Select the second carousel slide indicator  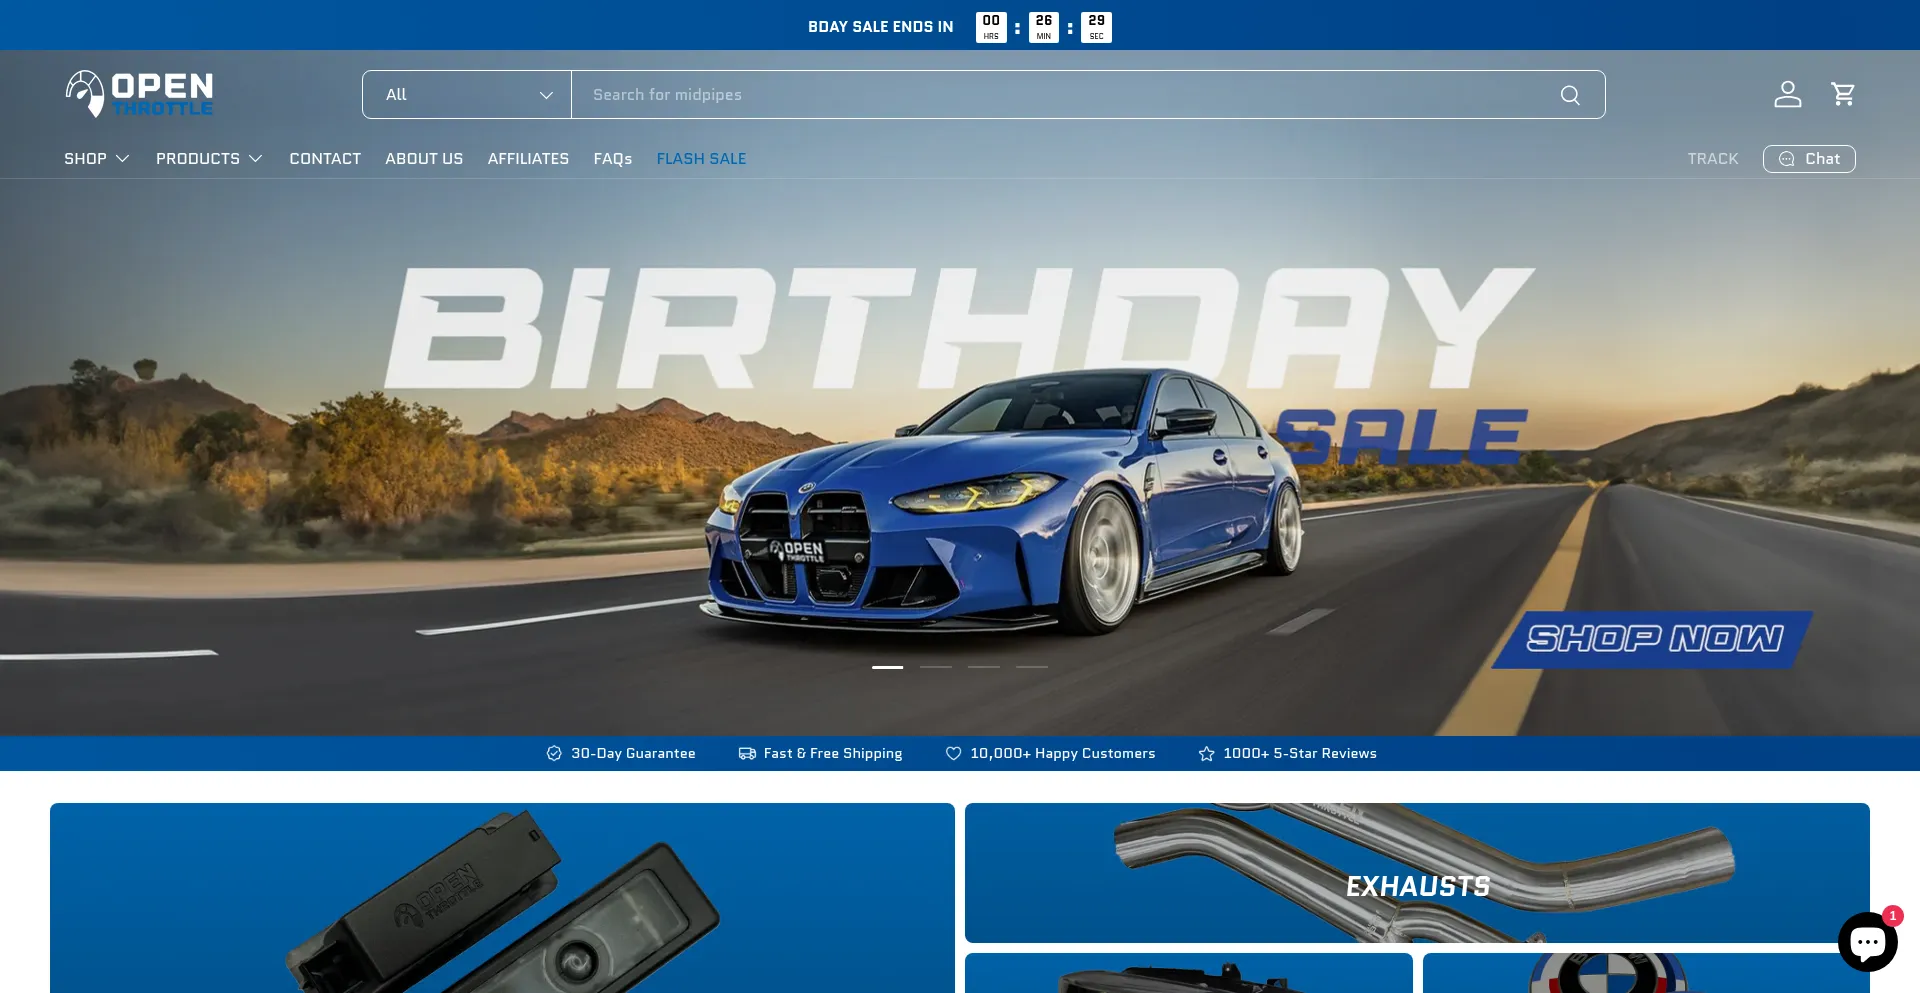click(935, 667)
